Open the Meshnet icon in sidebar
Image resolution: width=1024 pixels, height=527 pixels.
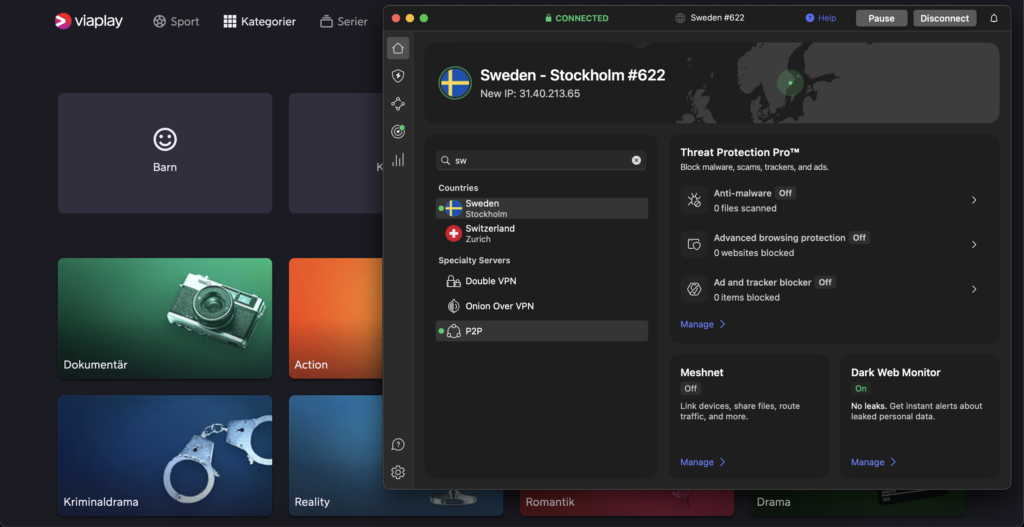(x=398, y=104)
